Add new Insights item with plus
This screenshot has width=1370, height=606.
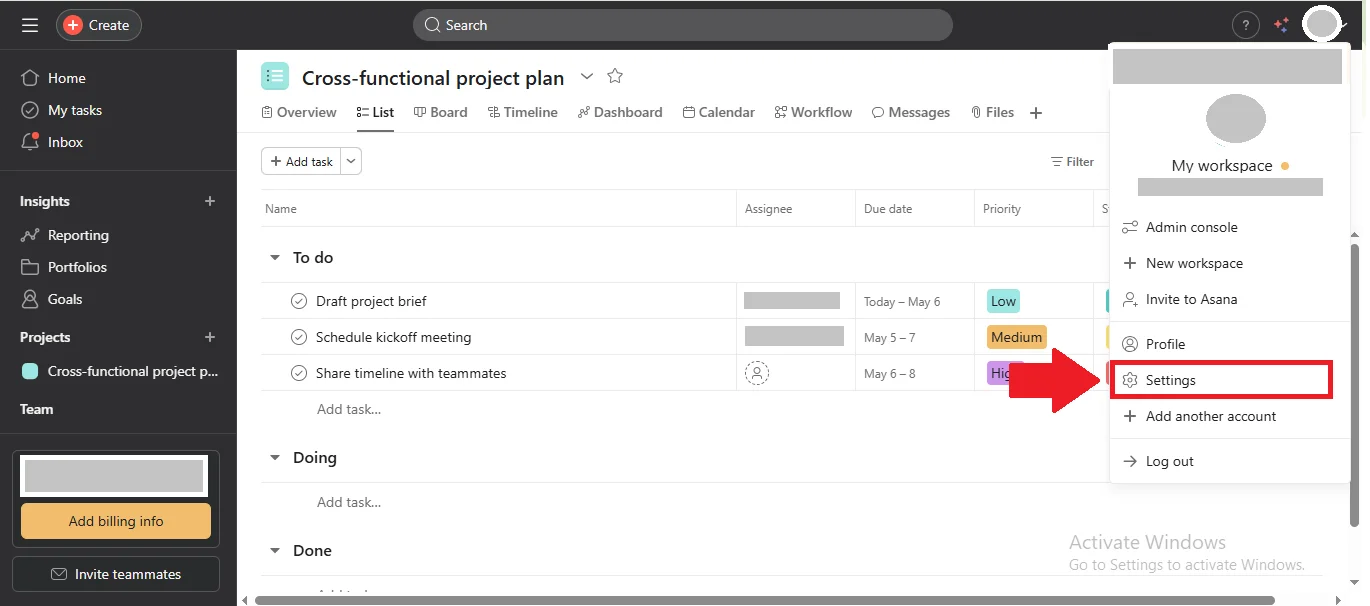(210, 201)
